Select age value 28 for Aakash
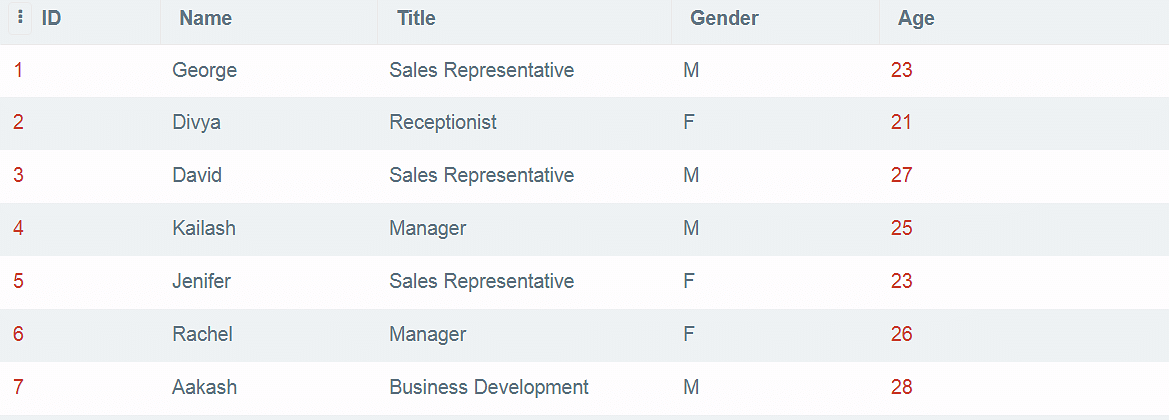1169x420 pixels. 901,387
